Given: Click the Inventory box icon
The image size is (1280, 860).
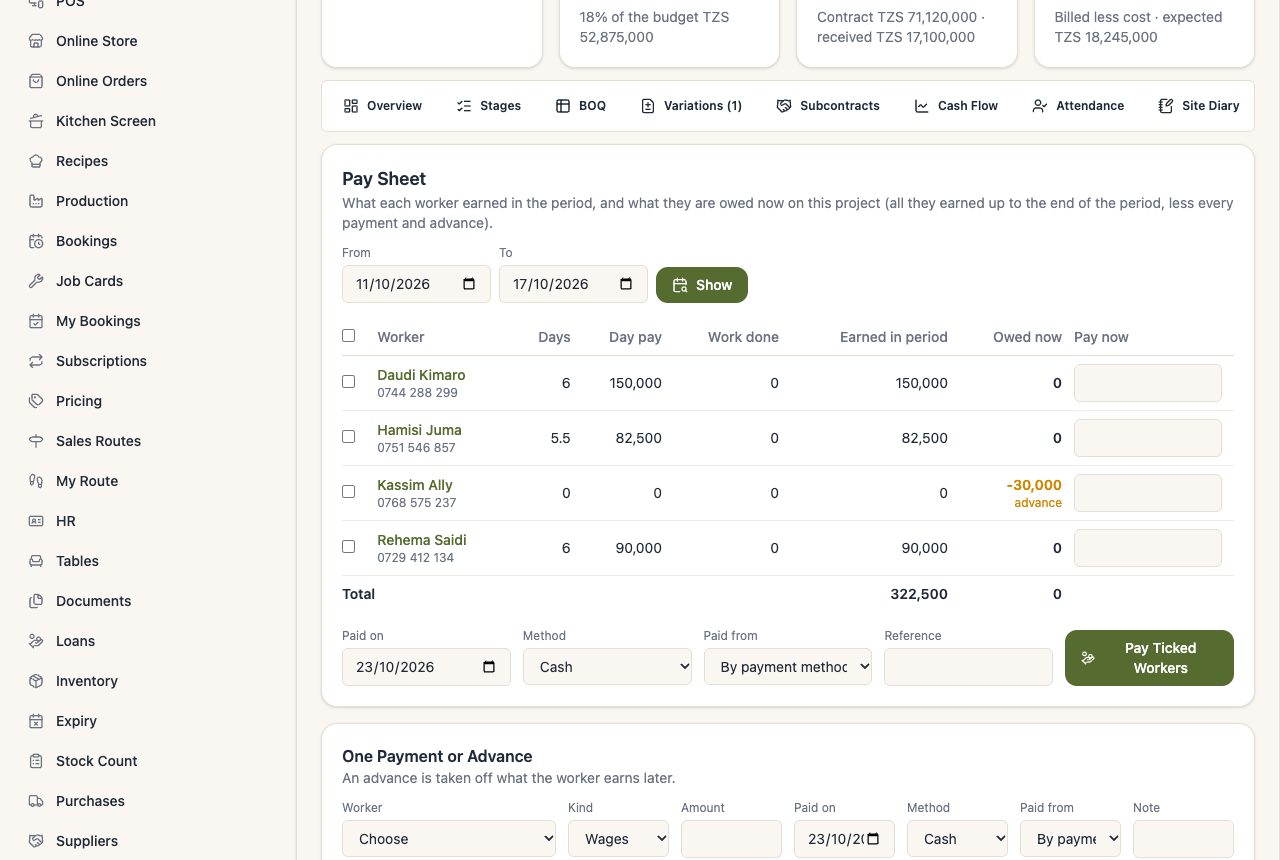Looking at the screenshot, I should [x=36, y=681].
